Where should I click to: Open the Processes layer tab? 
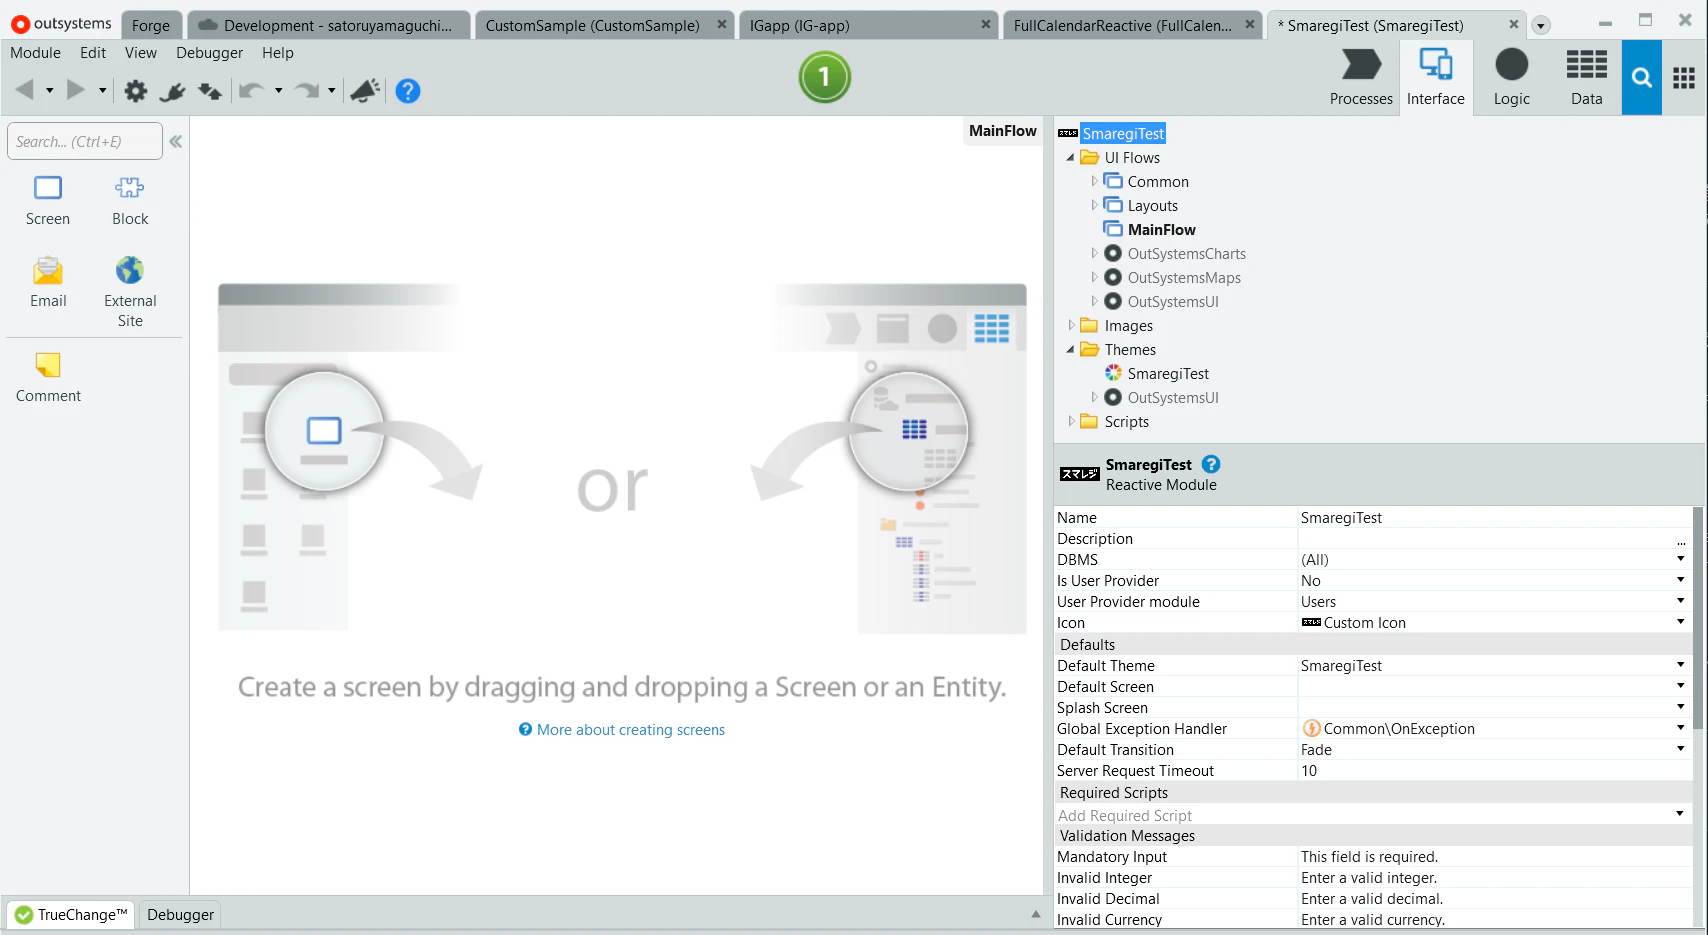click(x=1361, y=78)
